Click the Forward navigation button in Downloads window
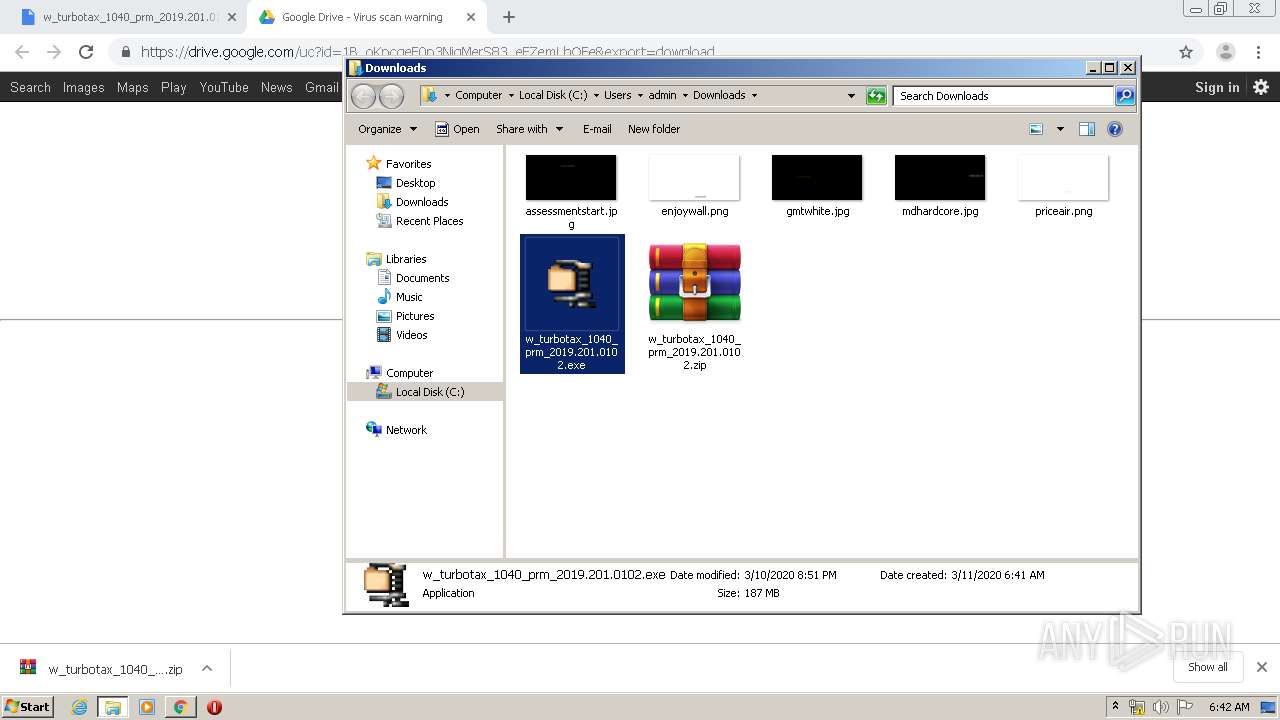 pos(392,96)
